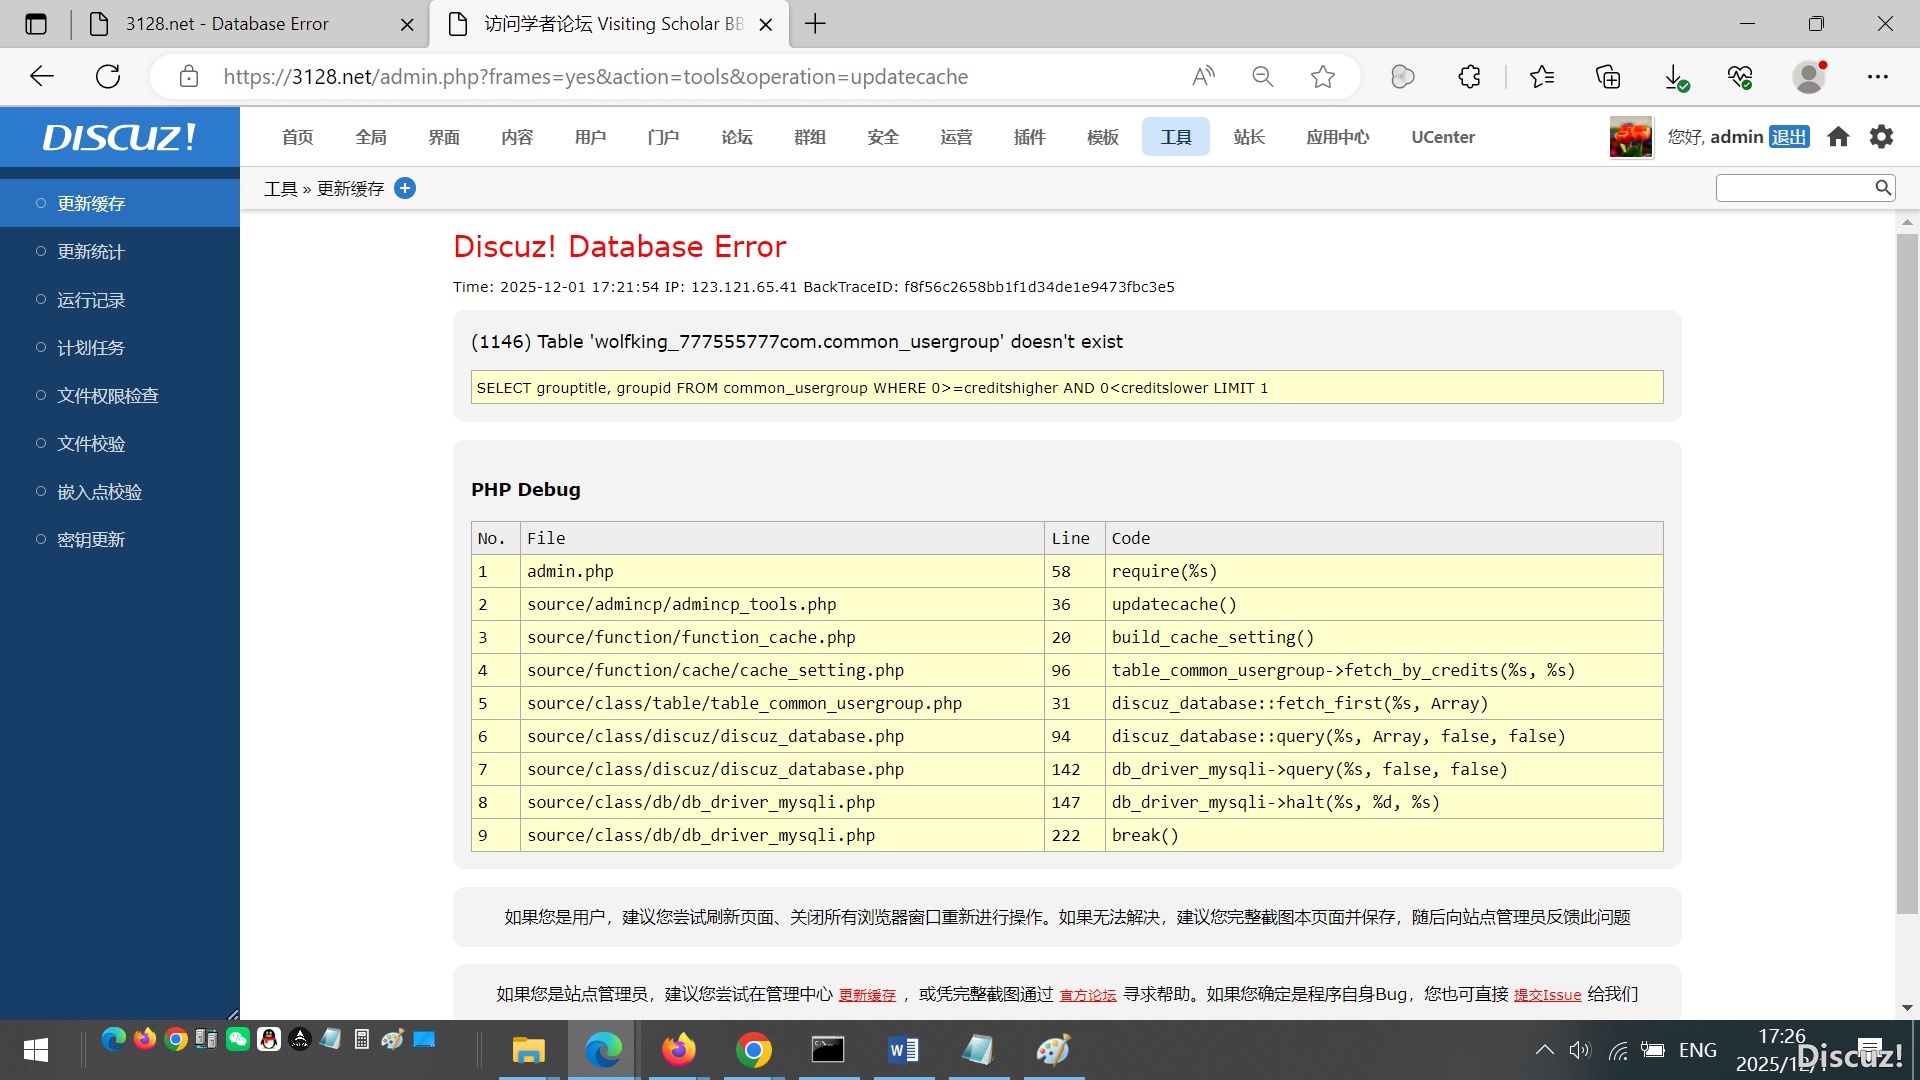Expand the system tray hidden icons chevron

point(1544,1050)
